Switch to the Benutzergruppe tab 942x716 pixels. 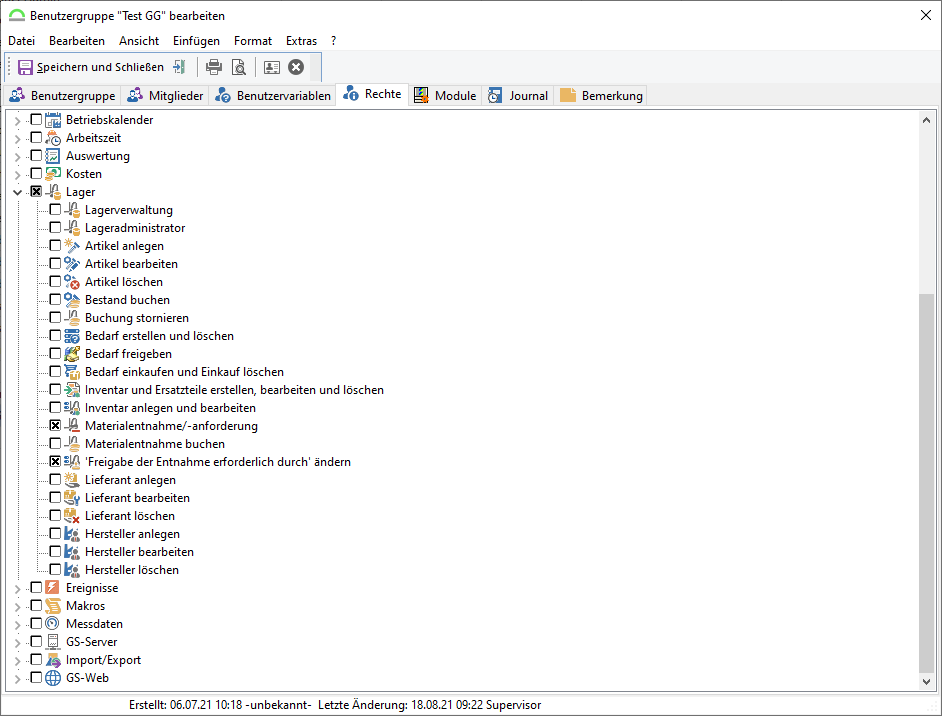coord(62,96)
